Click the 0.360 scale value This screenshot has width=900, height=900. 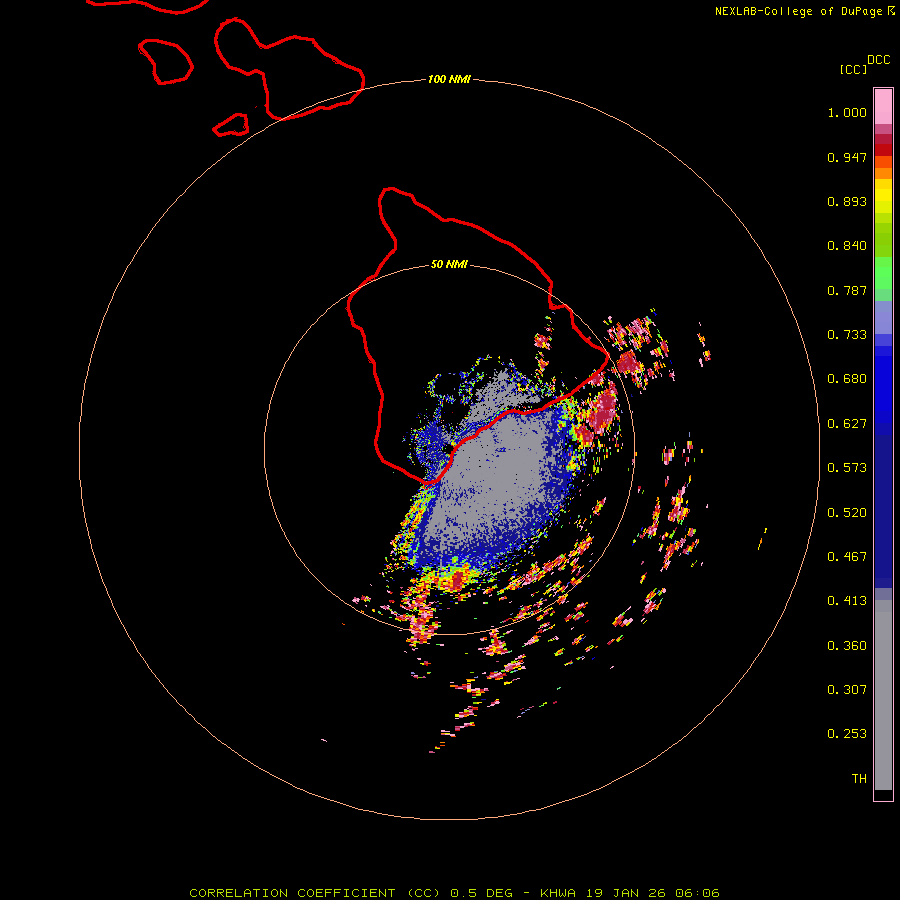847,646
